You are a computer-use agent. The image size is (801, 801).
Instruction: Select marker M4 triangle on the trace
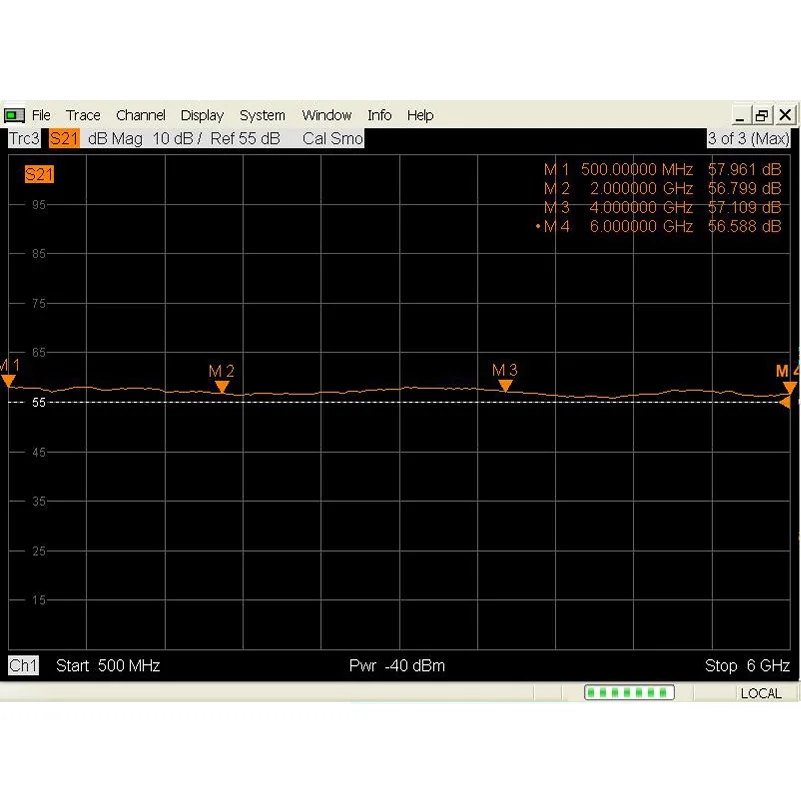click(790, 388)
